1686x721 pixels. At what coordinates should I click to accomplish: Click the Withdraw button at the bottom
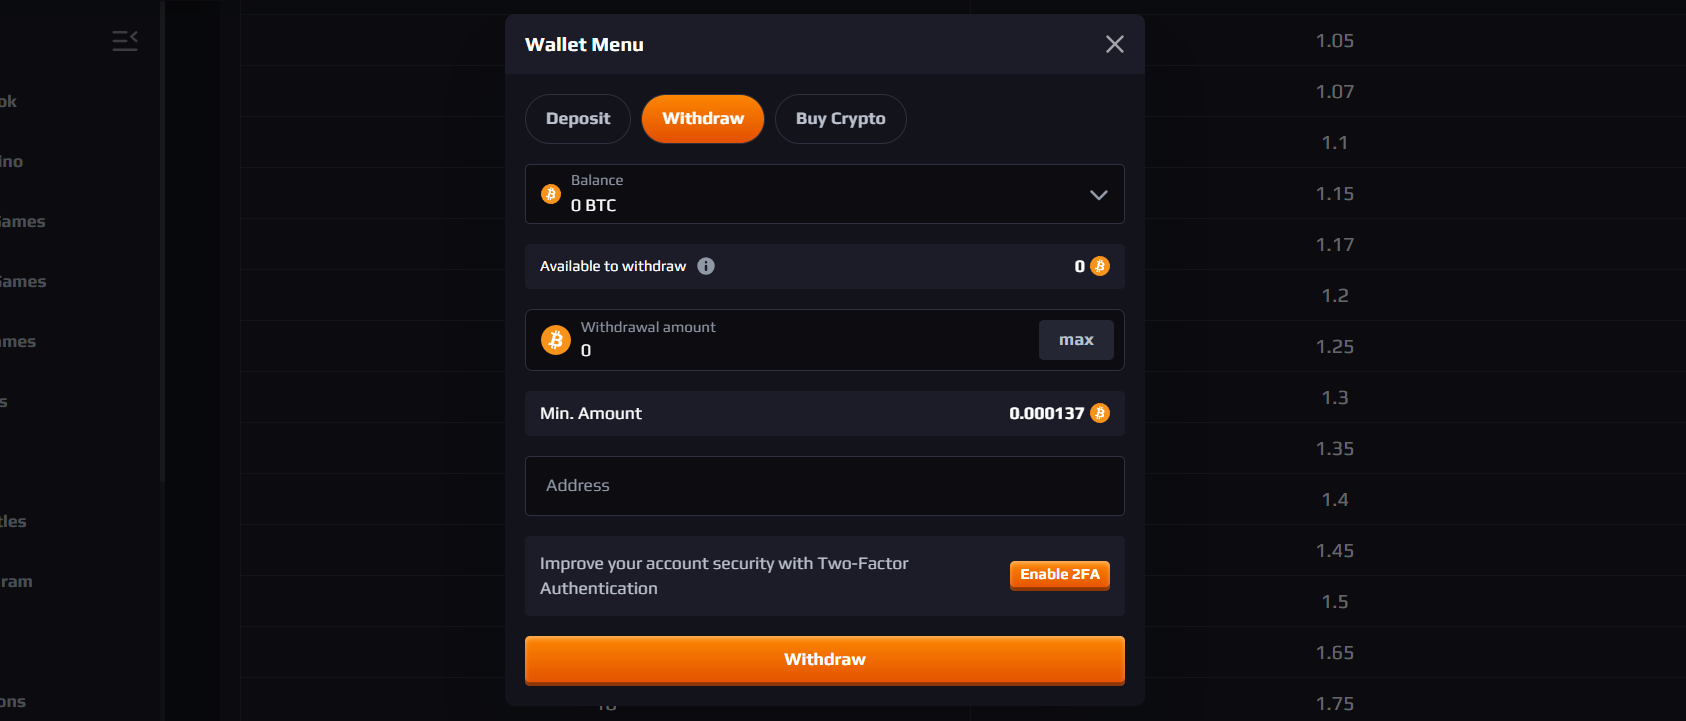point(824,659)
